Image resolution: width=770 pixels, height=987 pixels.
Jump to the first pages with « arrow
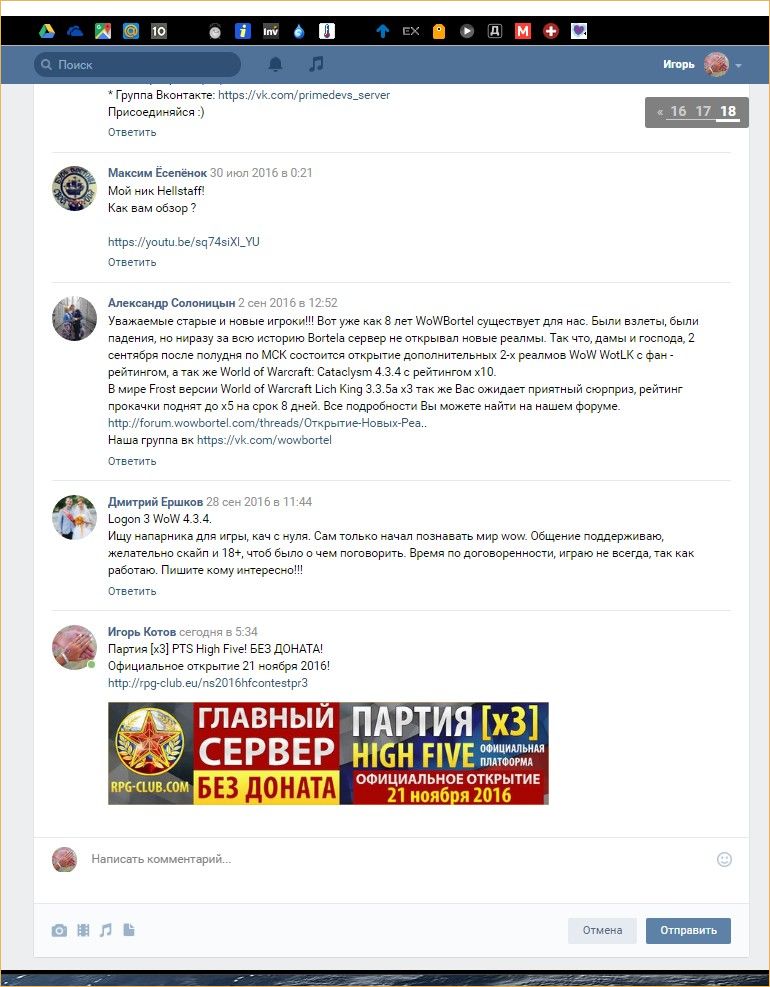pyautogui.click(x=660, y=112)
